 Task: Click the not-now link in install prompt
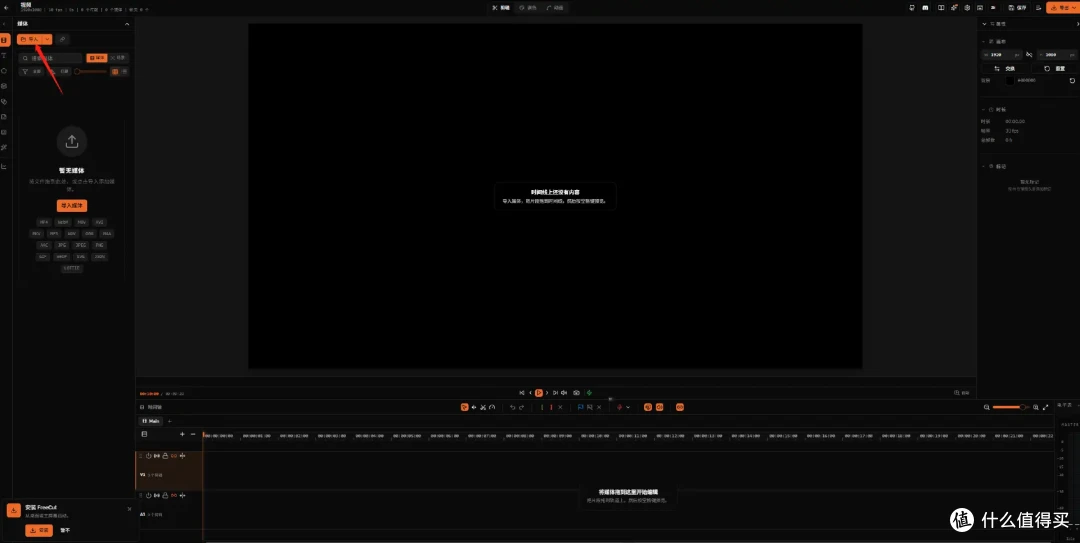(x=65, y=530)
